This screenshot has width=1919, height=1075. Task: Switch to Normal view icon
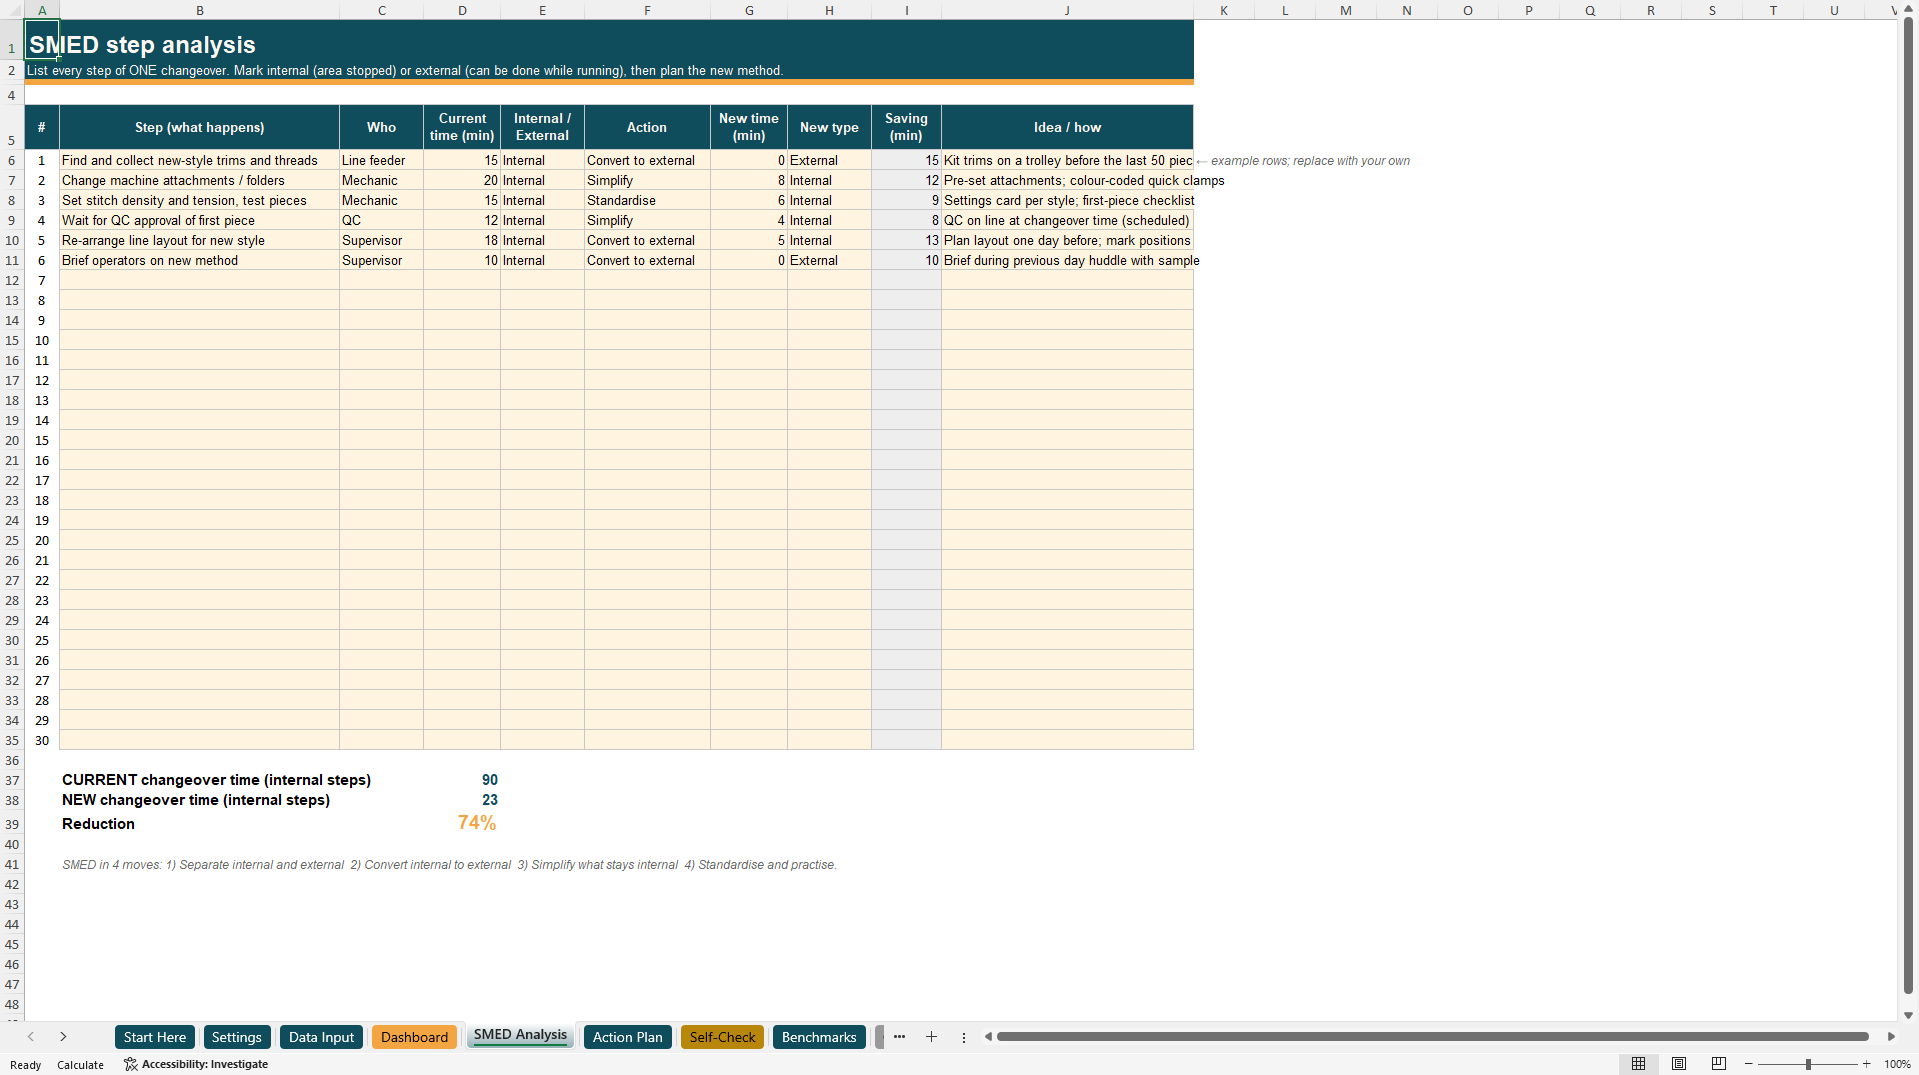coord(1638,1064)
